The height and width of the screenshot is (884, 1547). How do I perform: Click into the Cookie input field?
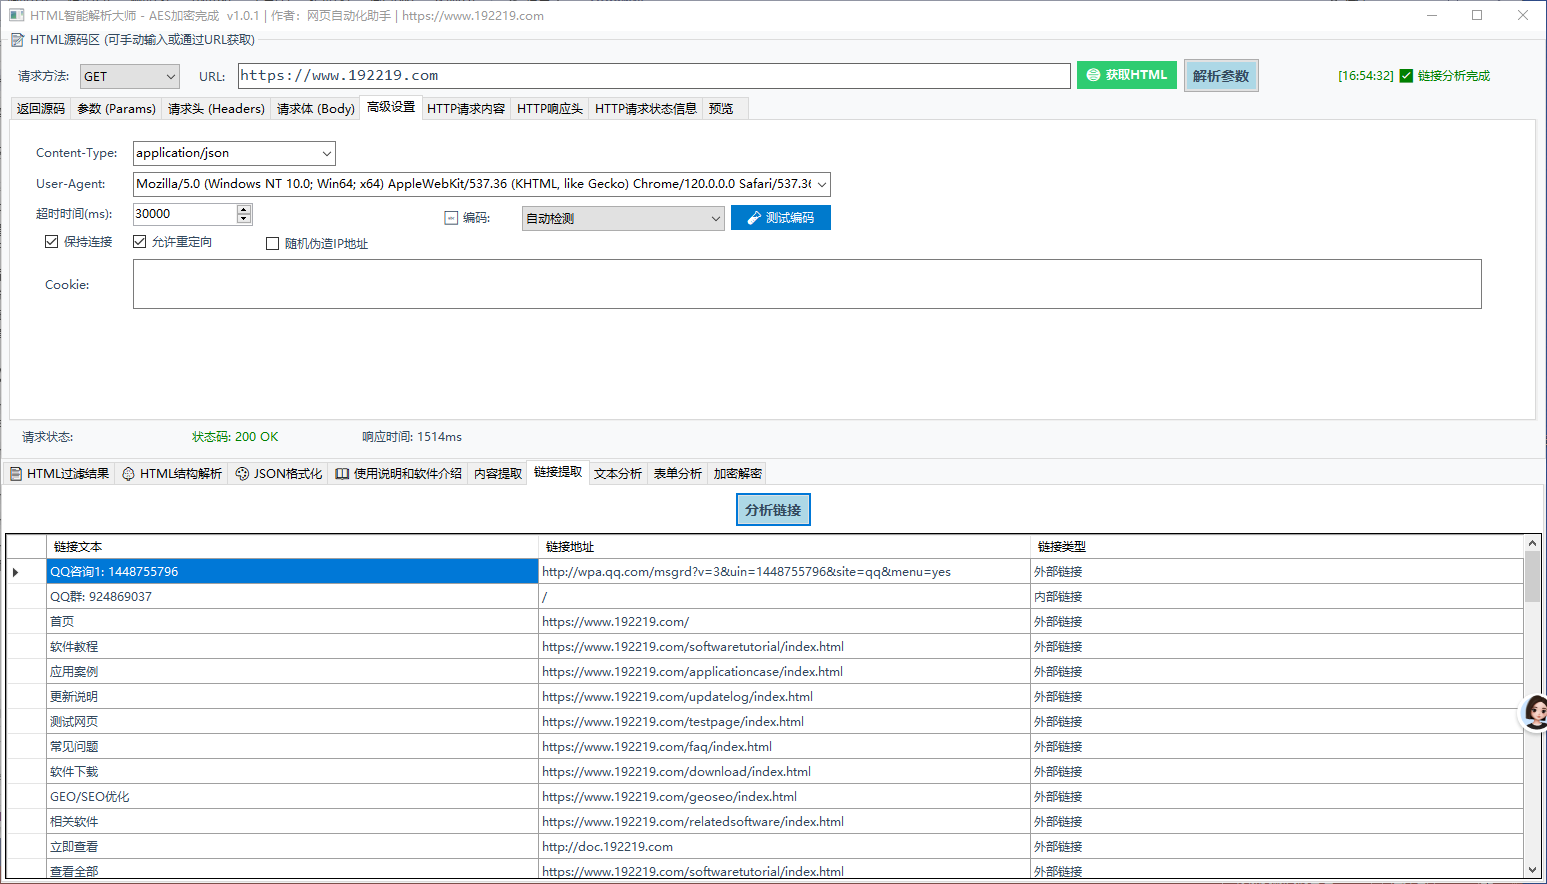[x=806, y=285]
